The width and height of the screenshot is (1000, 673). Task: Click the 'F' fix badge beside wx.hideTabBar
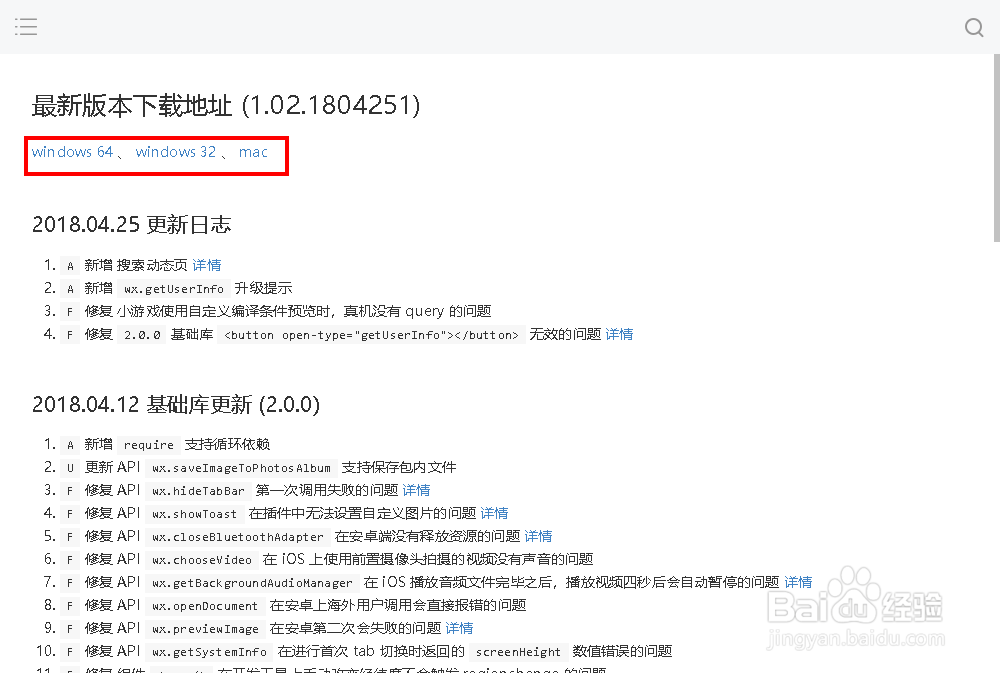click(70, 490)
